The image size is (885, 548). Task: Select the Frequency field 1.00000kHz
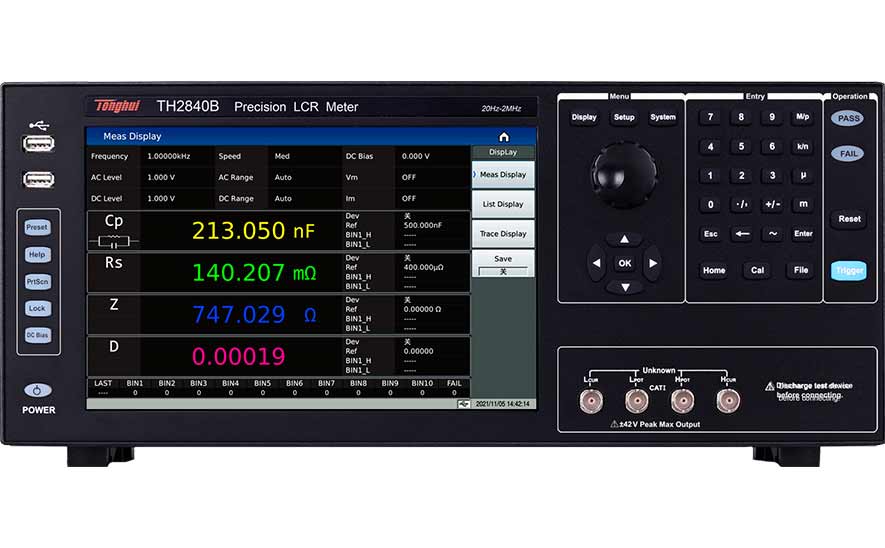(x=169, y=156)
